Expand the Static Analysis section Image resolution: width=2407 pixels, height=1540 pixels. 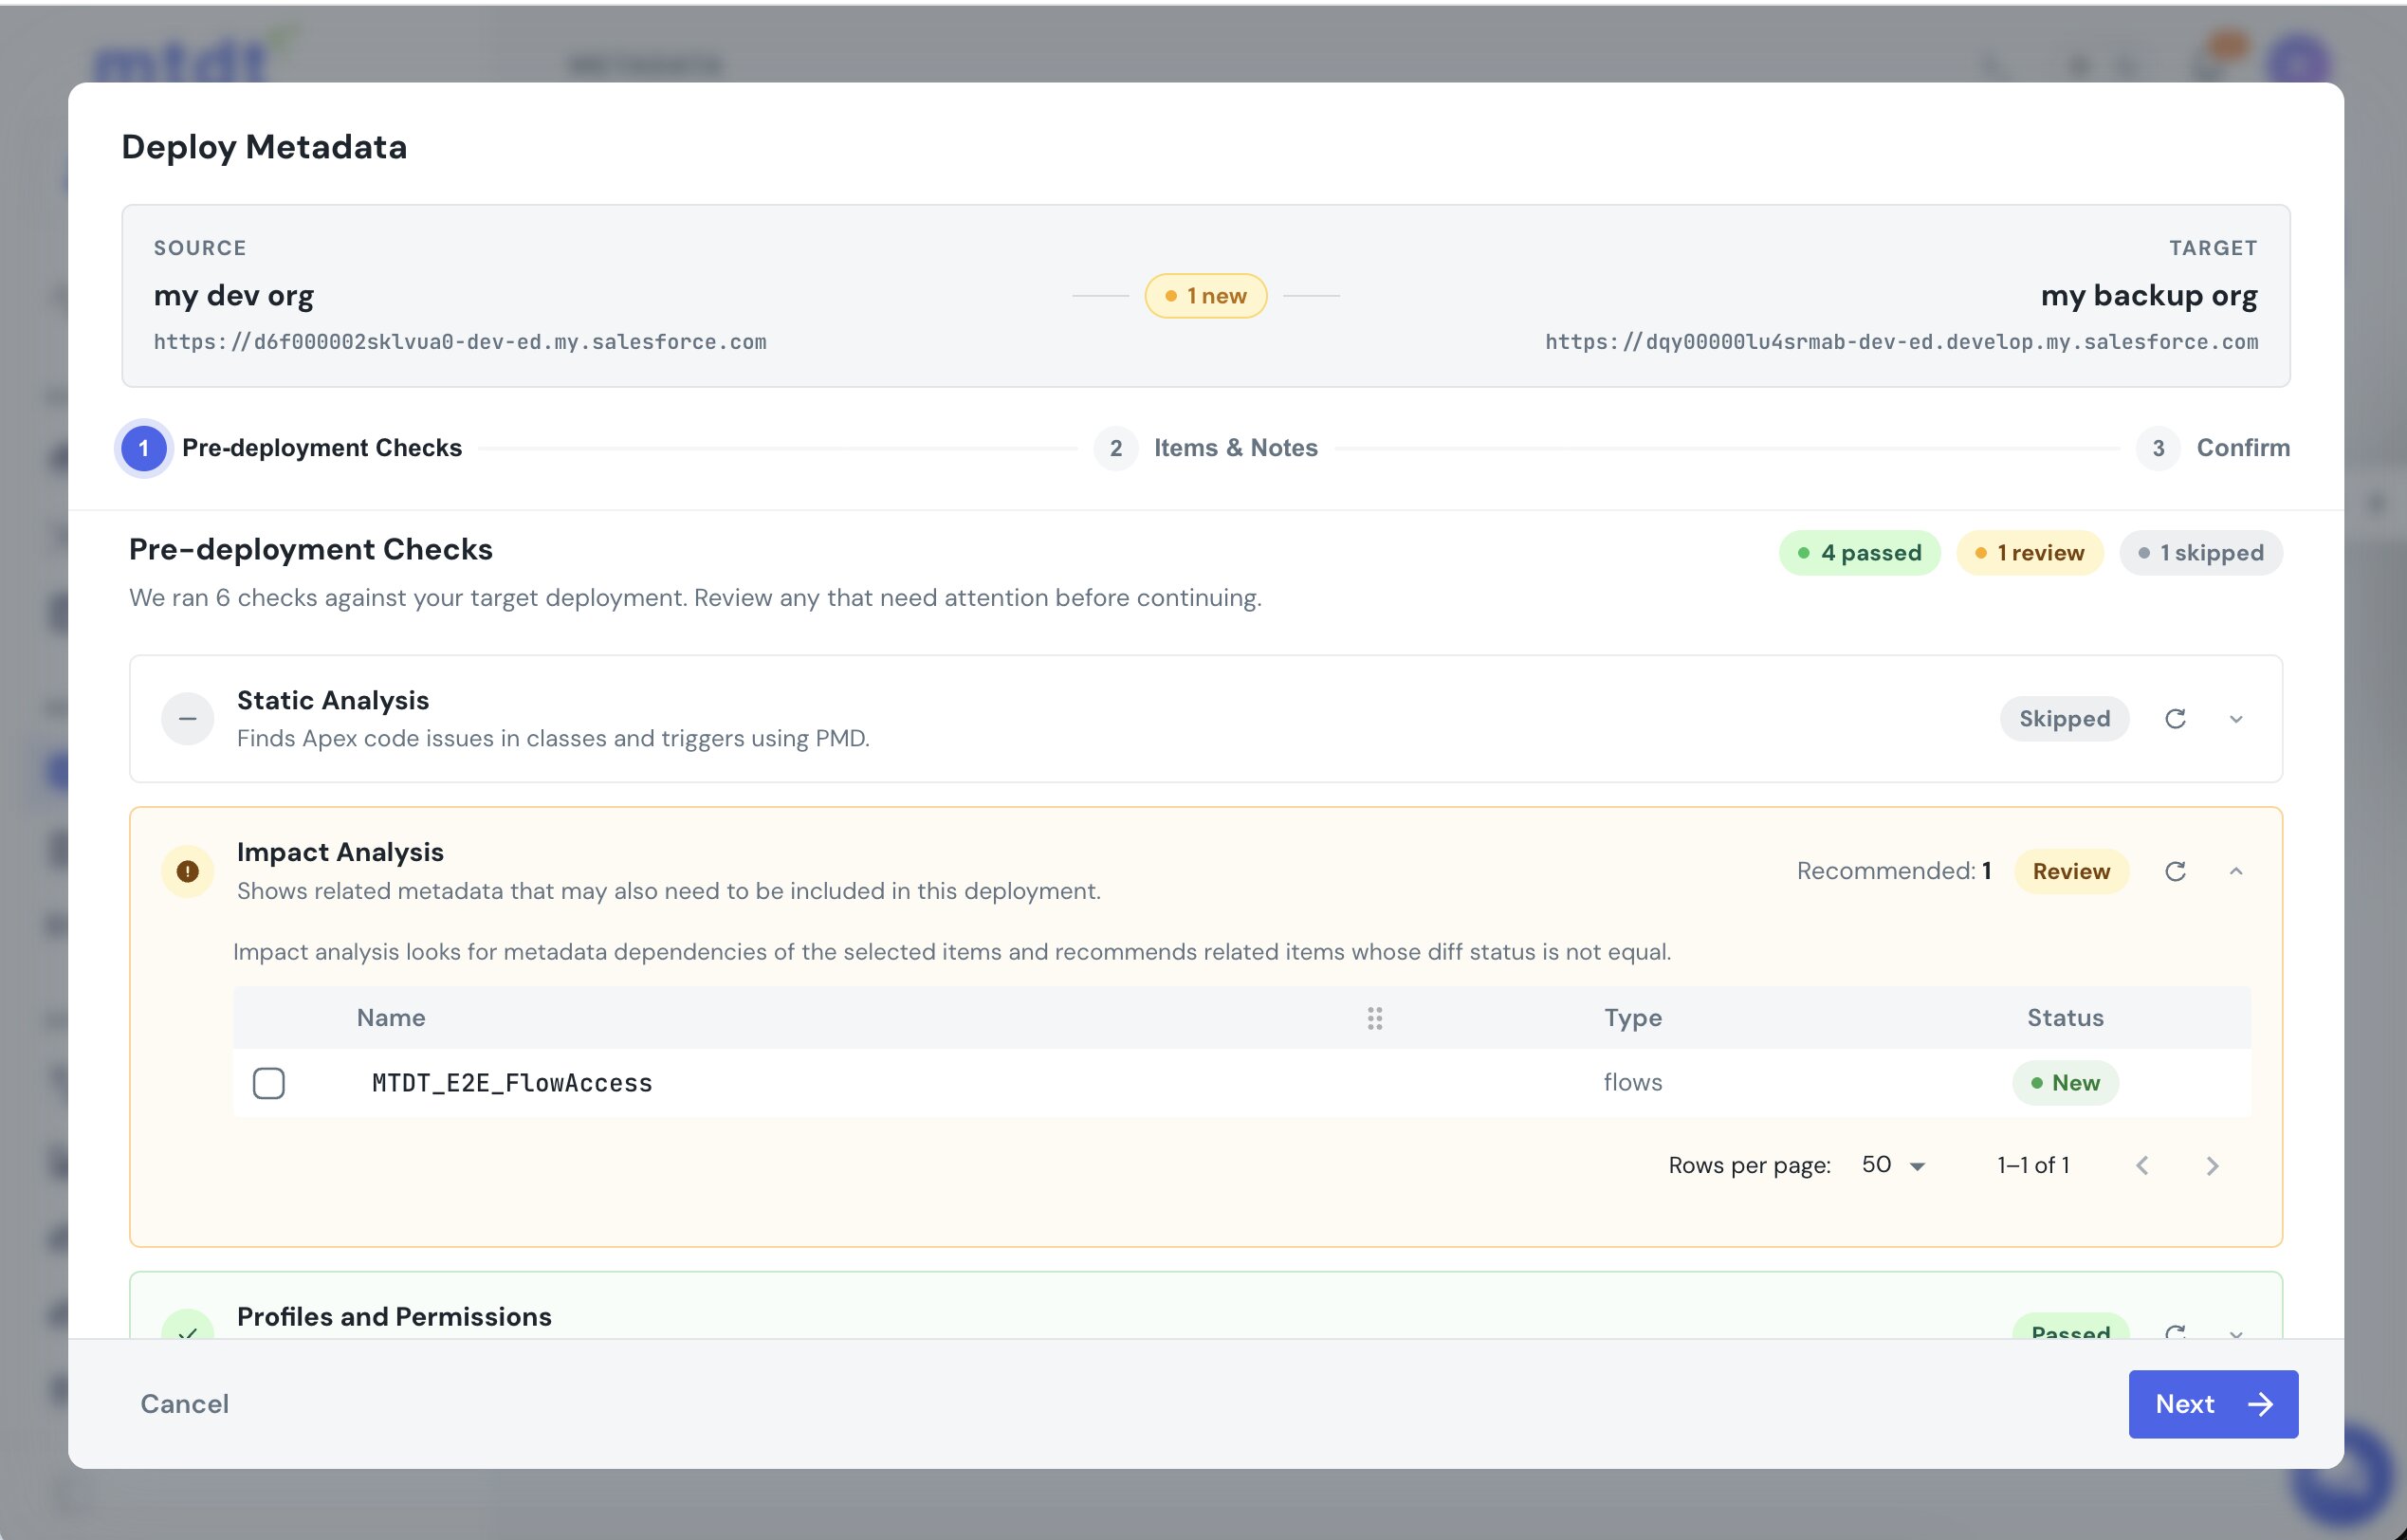click(x=2236, y=719)
